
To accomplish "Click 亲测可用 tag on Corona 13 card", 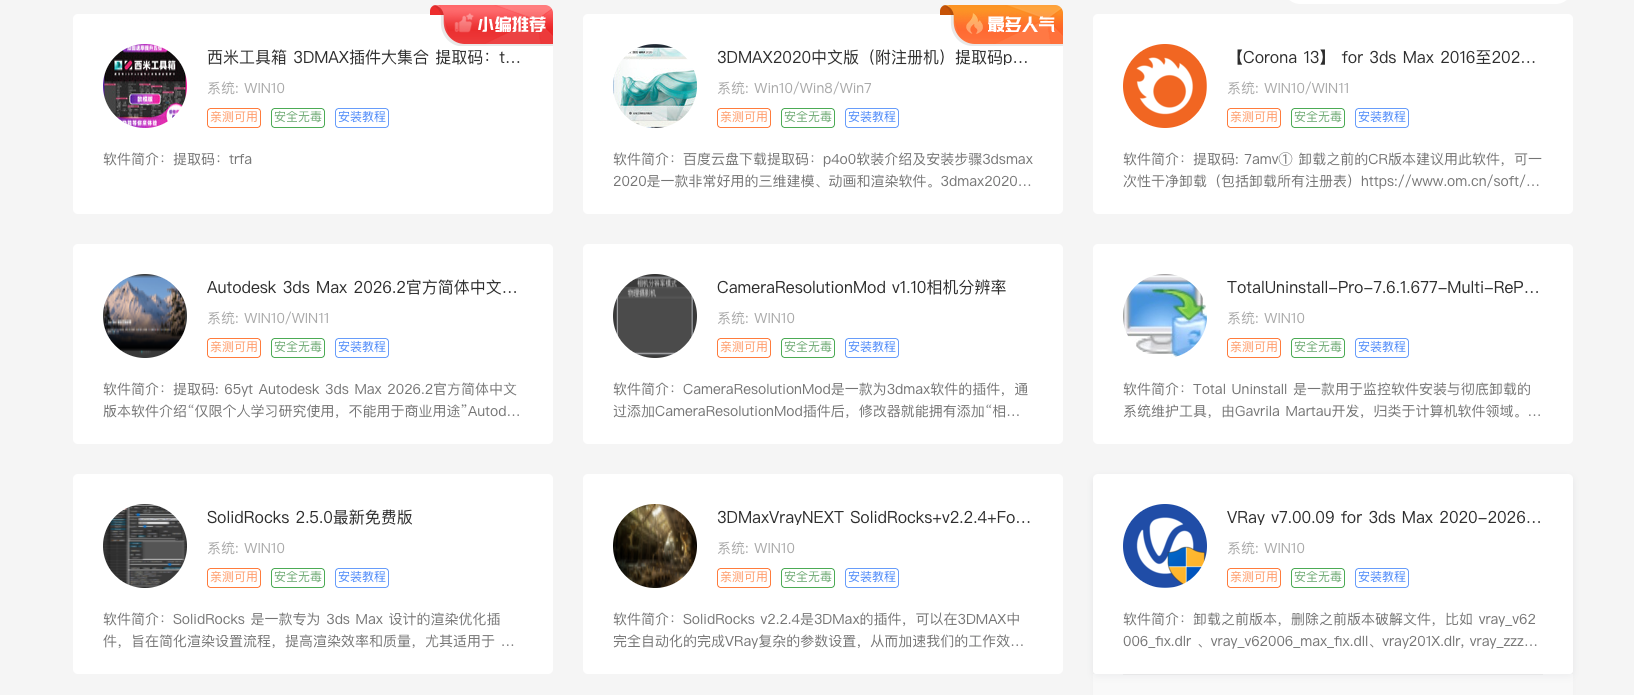I will (1254, 117).
